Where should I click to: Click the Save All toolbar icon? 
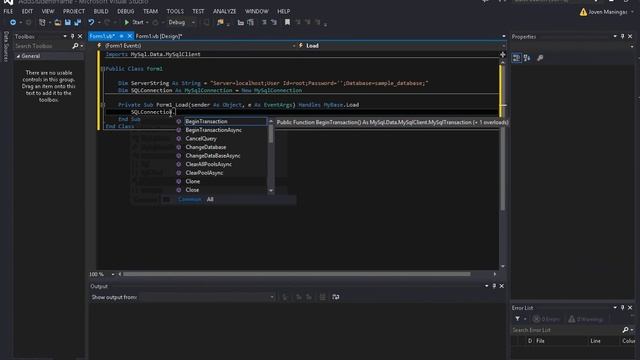click(78, 22)
